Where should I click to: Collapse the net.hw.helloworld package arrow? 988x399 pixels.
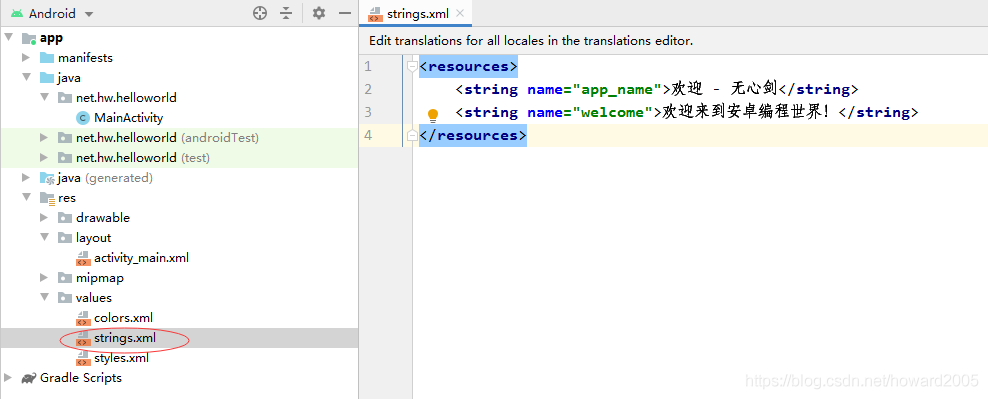(44, 98)
